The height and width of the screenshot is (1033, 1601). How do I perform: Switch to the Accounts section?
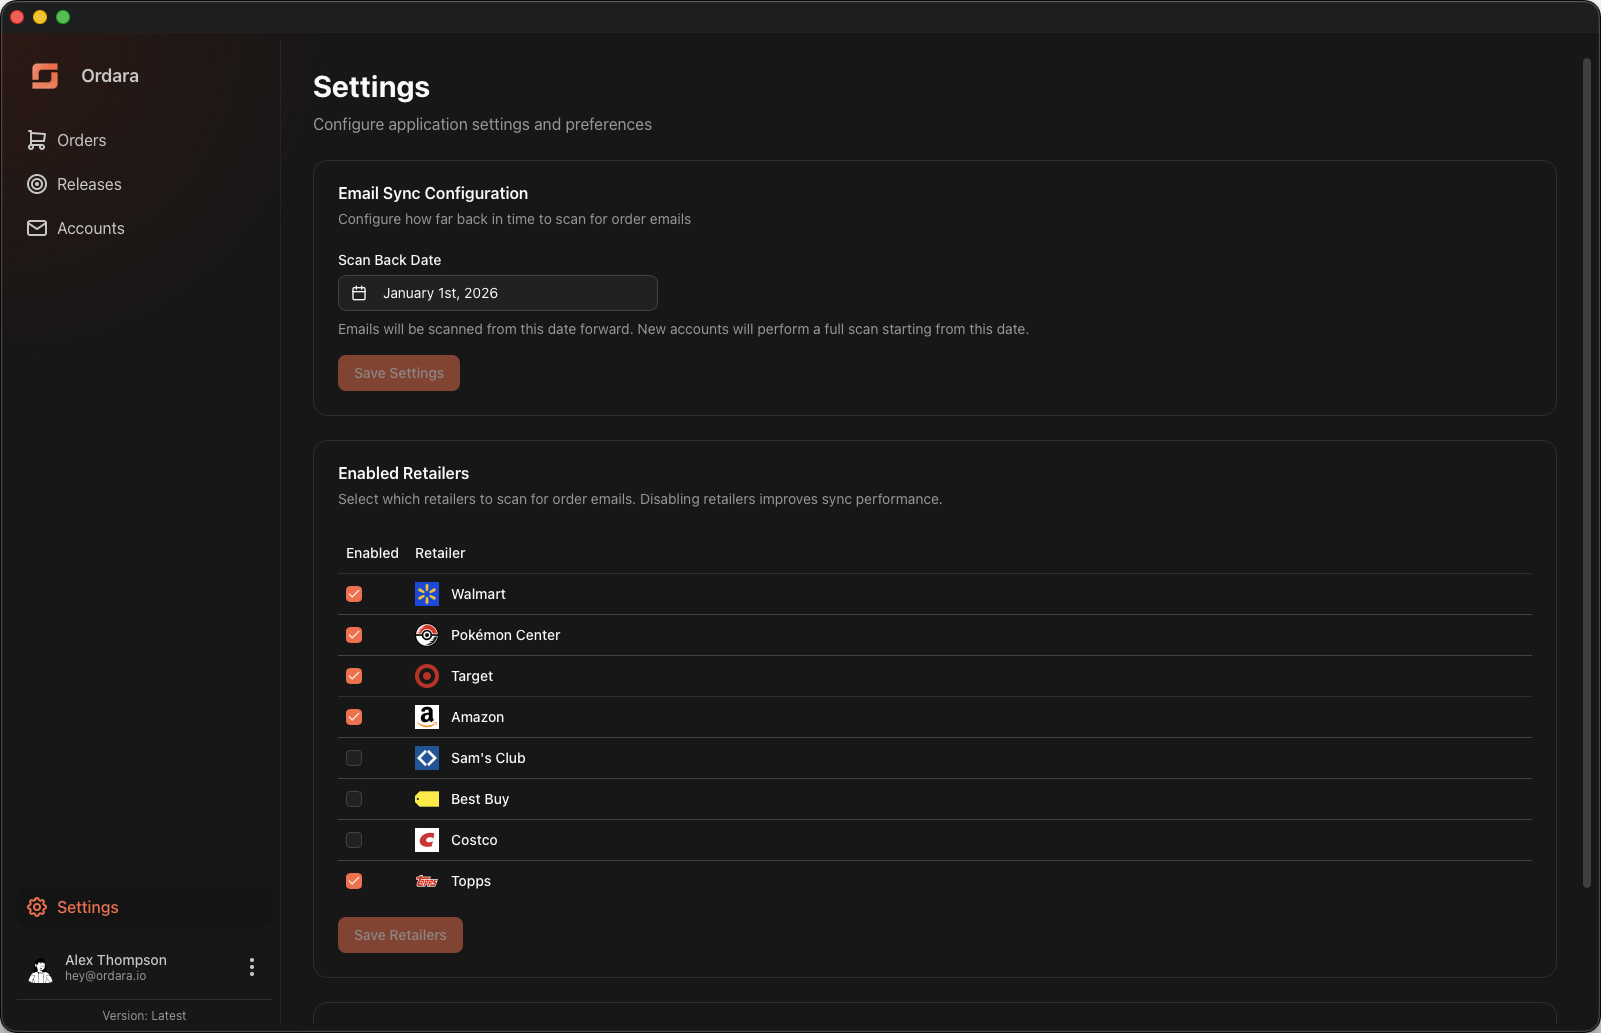pos(90,228)
